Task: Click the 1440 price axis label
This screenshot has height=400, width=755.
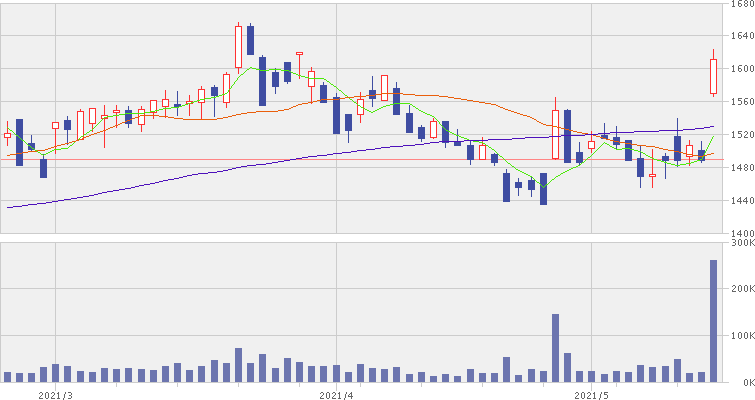Action: pos(740,200)
